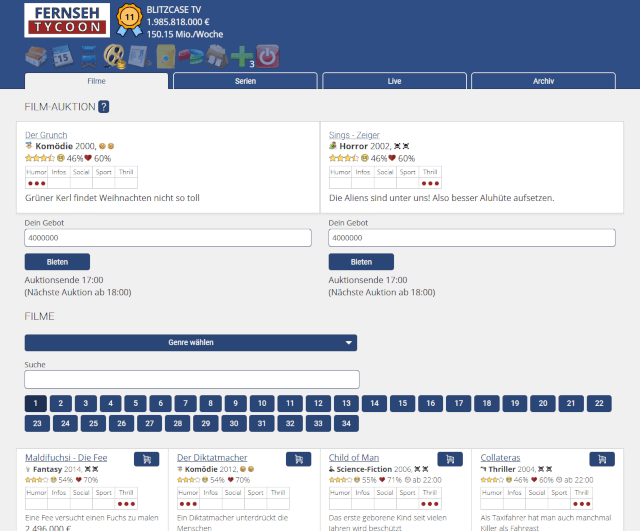Screen dimensions: 640x531
Task: Open Maldifuchsi - Die Fee film link
Action: 66,458
